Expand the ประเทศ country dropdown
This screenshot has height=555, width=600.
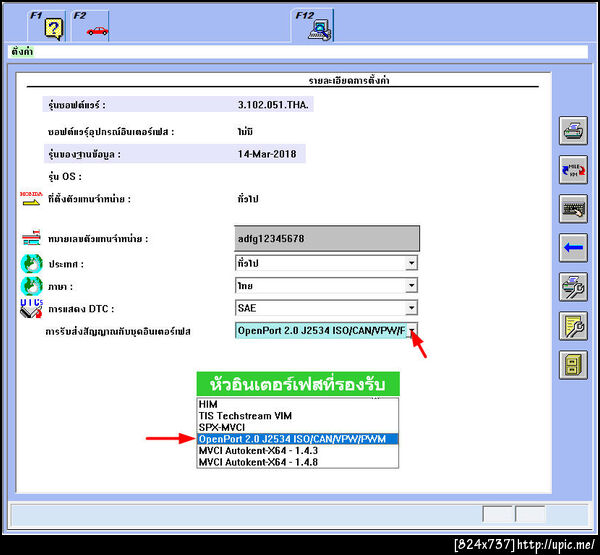click(x=411, y=263)
